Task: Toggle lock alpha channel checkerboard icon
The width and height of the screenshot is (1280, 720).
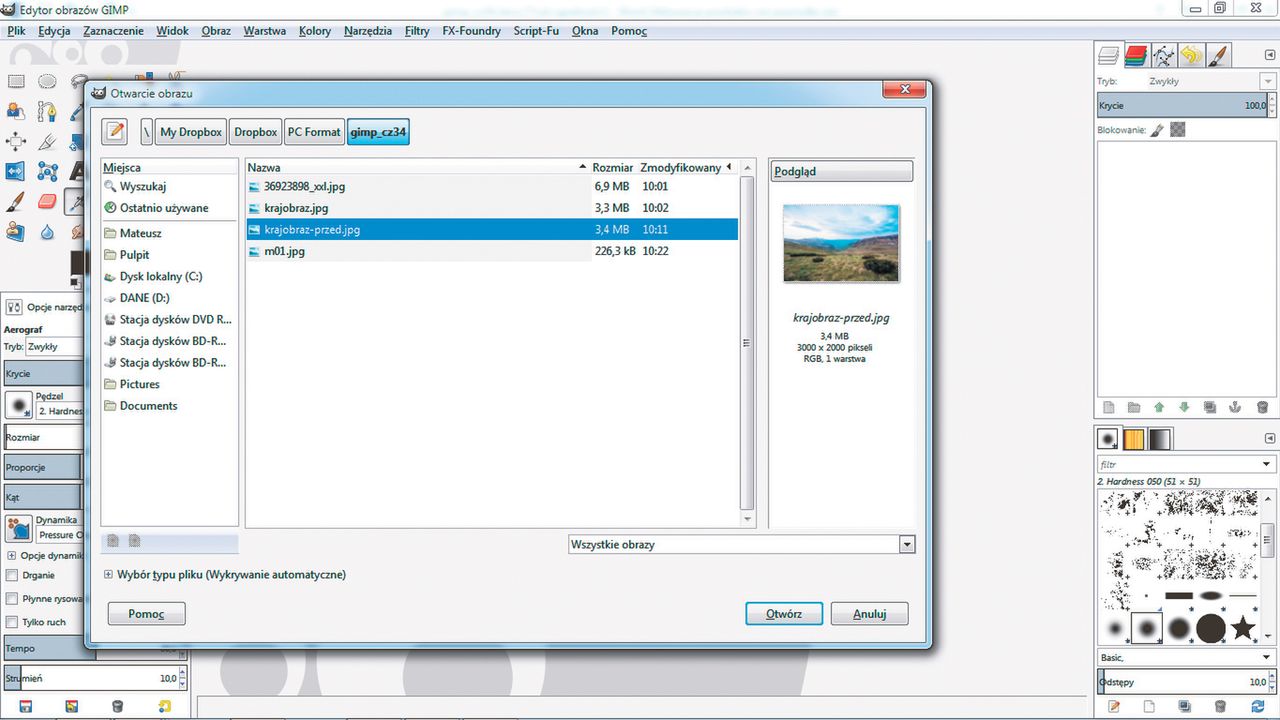Action: [x=1178, y=130]
